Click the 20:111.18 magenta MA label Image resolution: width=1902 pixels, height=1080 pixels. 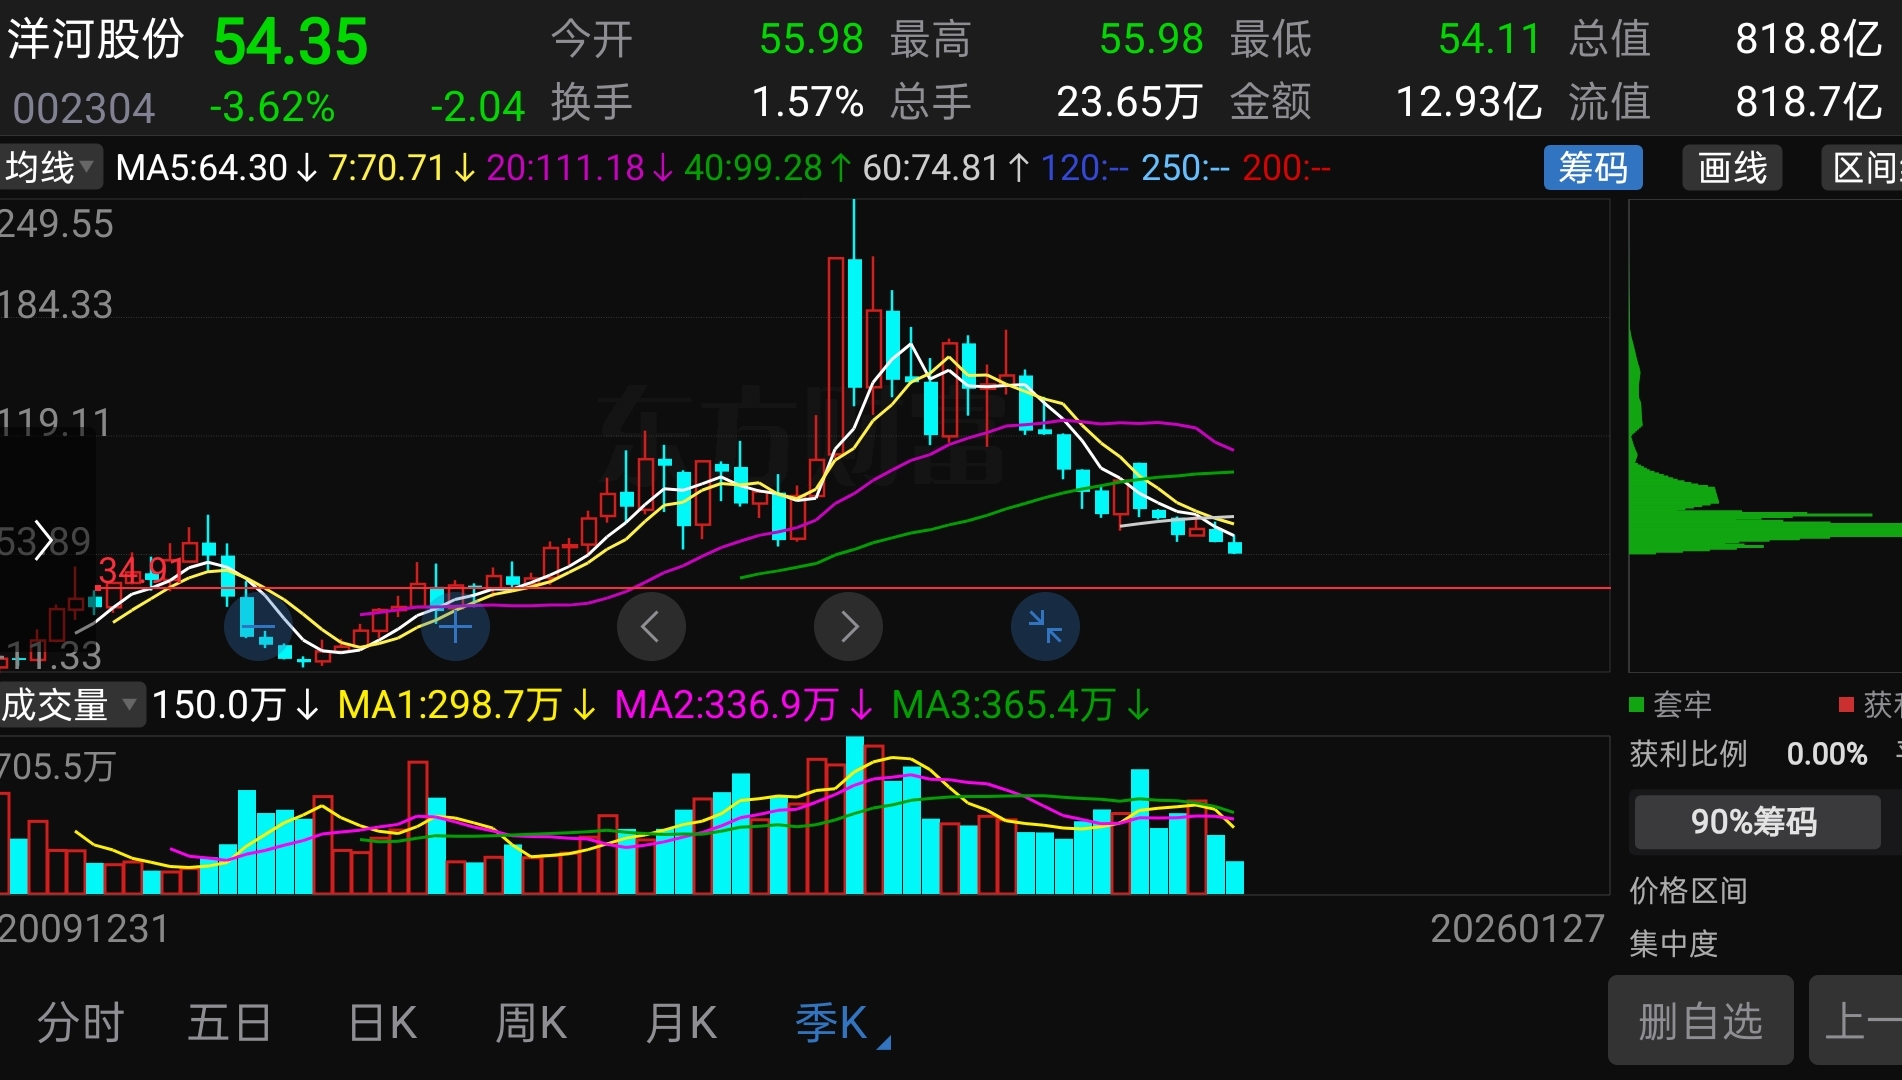pos(580,168)
